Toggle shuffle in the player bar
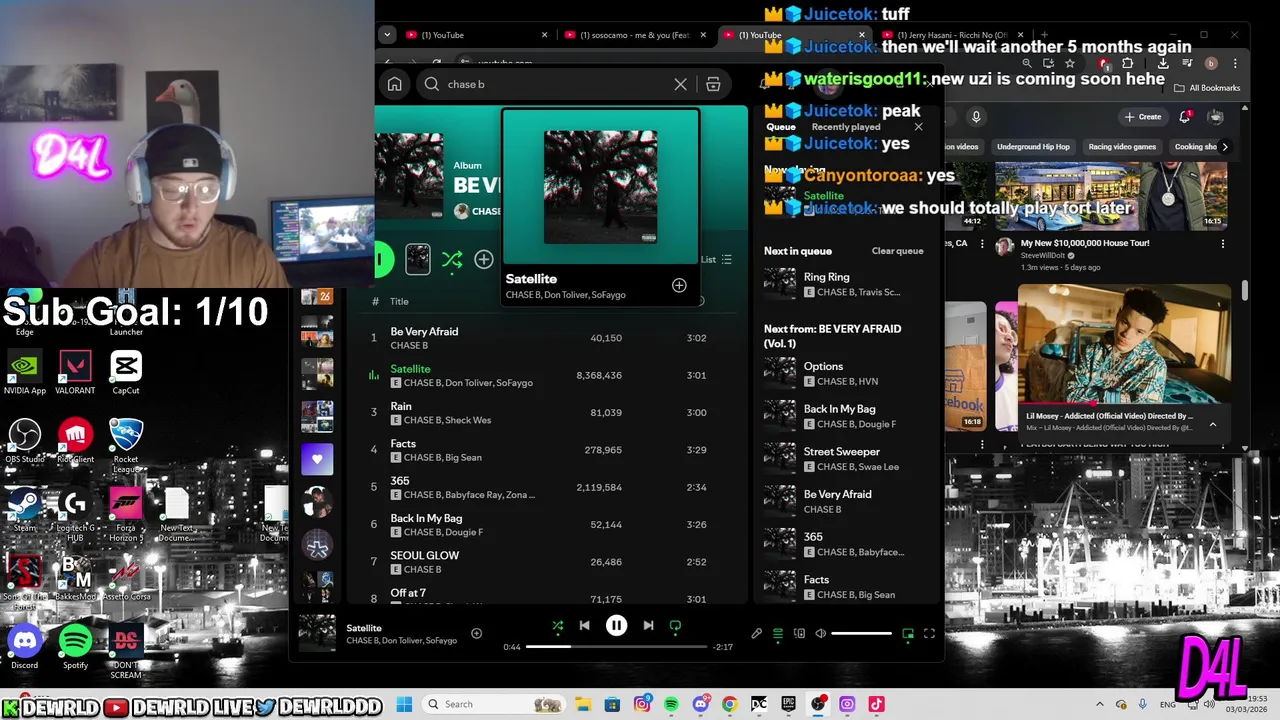 [558, 626]
